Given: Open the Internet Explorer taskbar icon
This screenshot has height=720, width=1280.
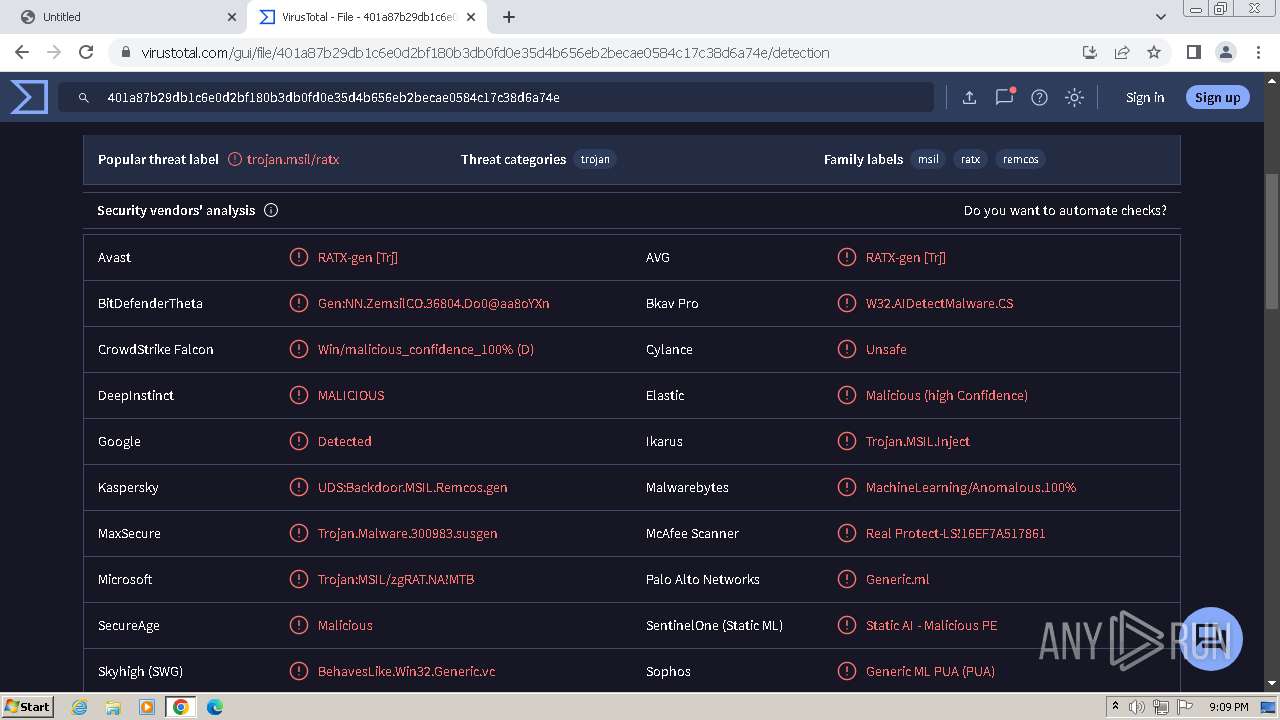Looking at the screenshot, I should 80,707.
